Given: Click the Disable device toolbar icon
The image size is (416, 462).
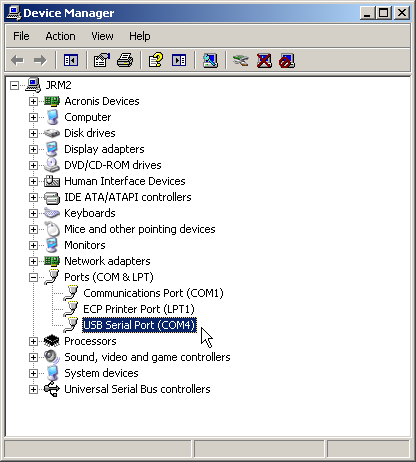Looking at the screenshot, I should point(287,60).
